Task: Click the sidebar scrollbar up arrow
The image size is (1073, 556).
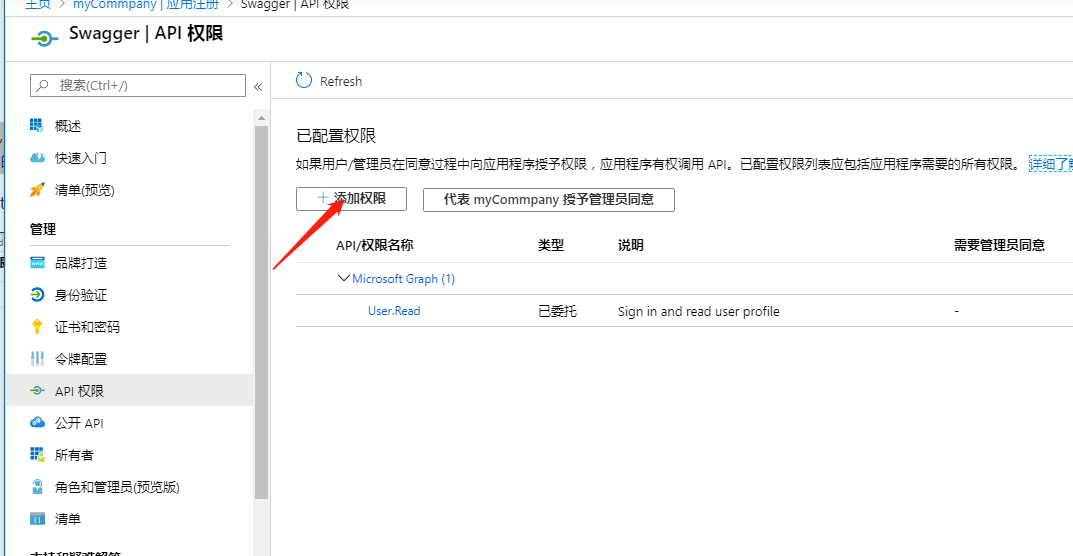Action: (261, 118)
